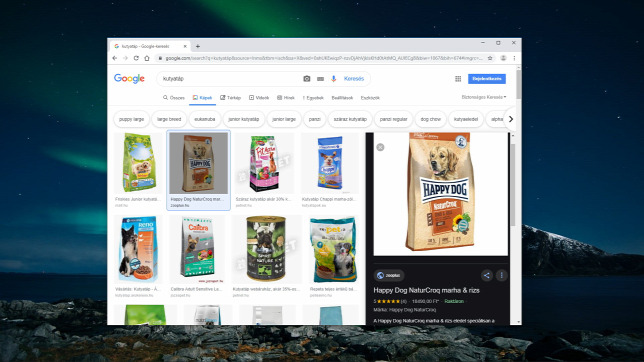Open the Google apps grid icon
The width and height of the screenshot is (644, 362).
pos(458,78)
